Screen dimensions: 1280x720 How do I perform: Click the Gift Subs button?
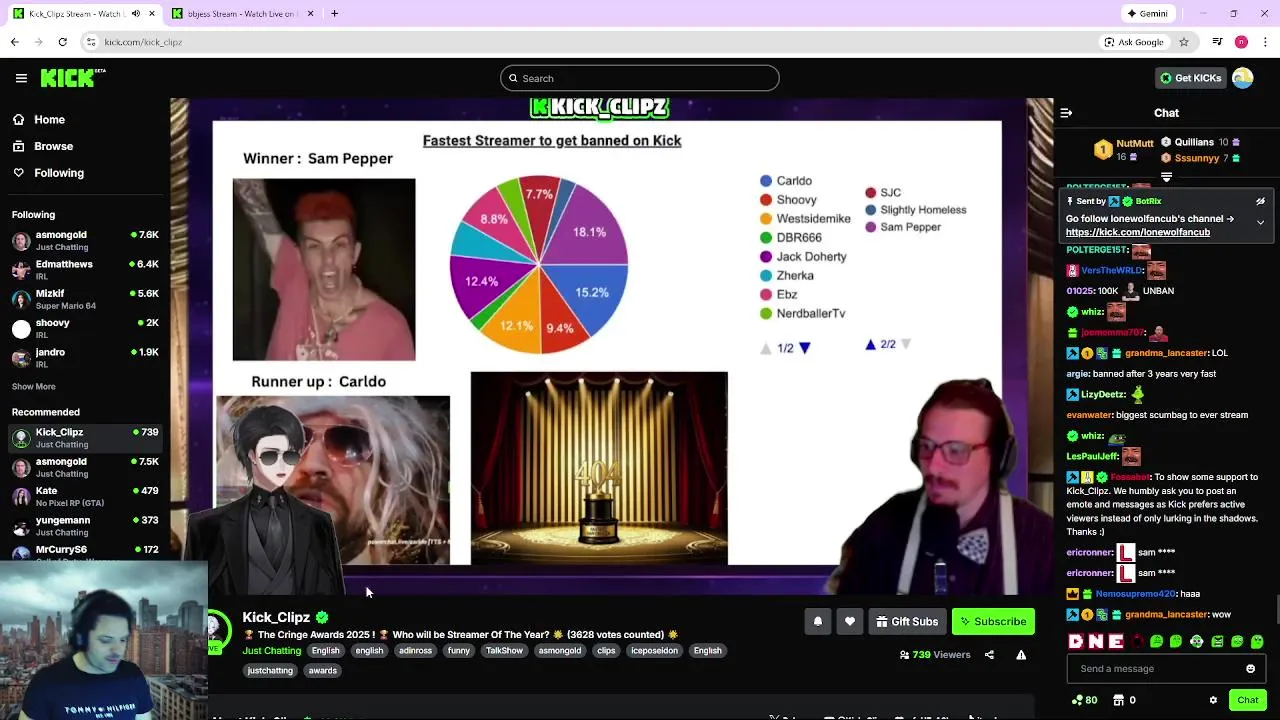point(907,622)
